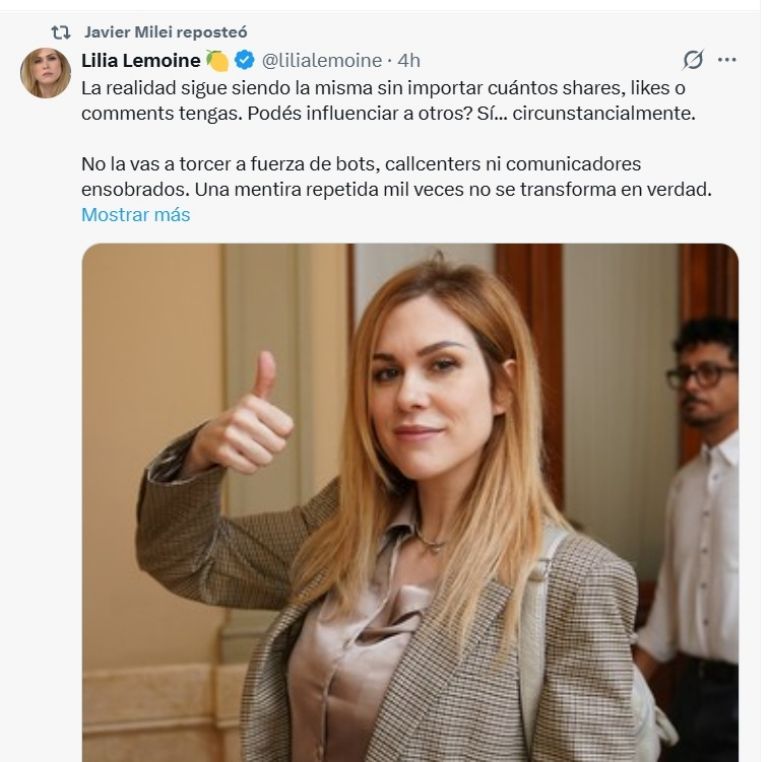
Task: Open Lilia Lemoine display name link
Action: (x=141, y=60)
